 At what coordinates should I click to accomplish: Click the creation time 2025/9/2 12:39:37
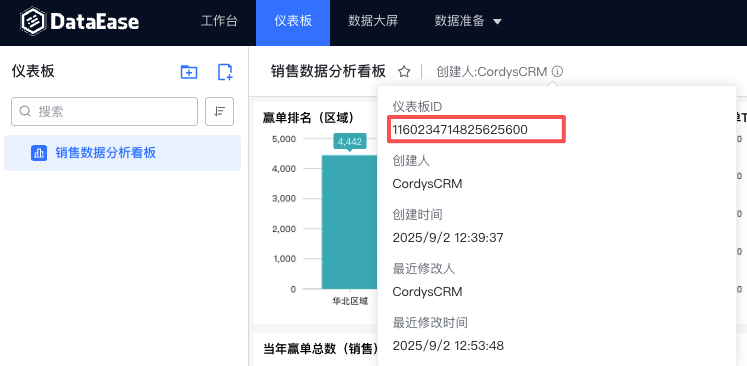click(448, 237)
